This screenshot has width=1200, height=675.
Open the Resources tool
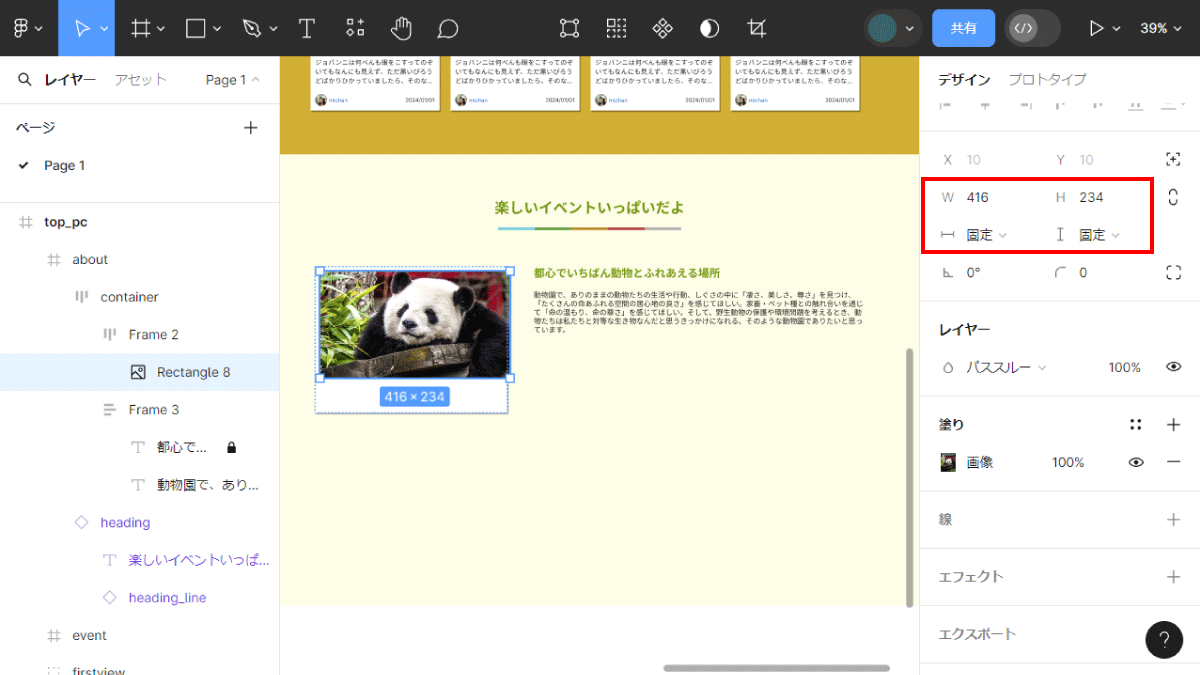tap(355, 28)
